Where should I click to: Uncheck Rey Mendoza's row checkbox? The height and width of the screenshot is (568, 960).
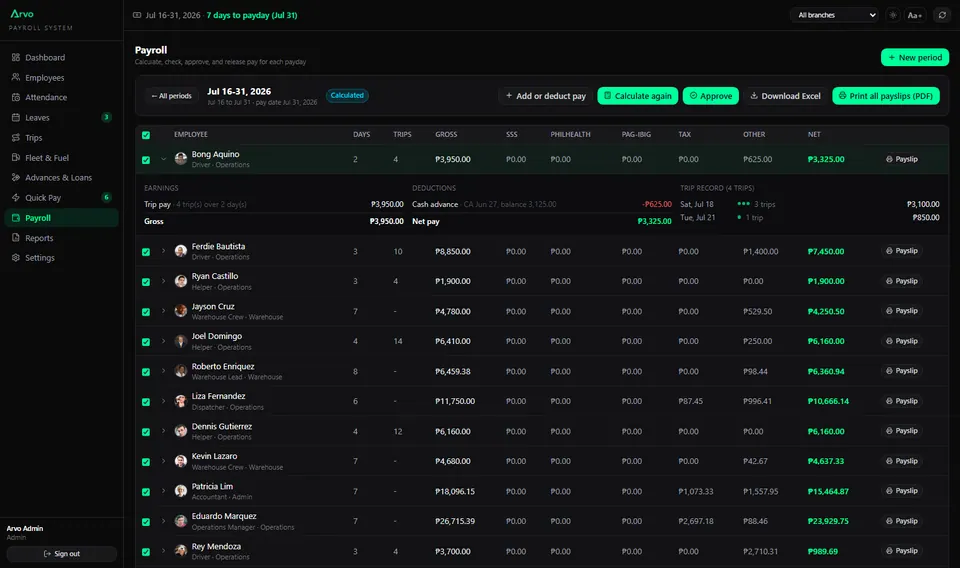(146, 551)
